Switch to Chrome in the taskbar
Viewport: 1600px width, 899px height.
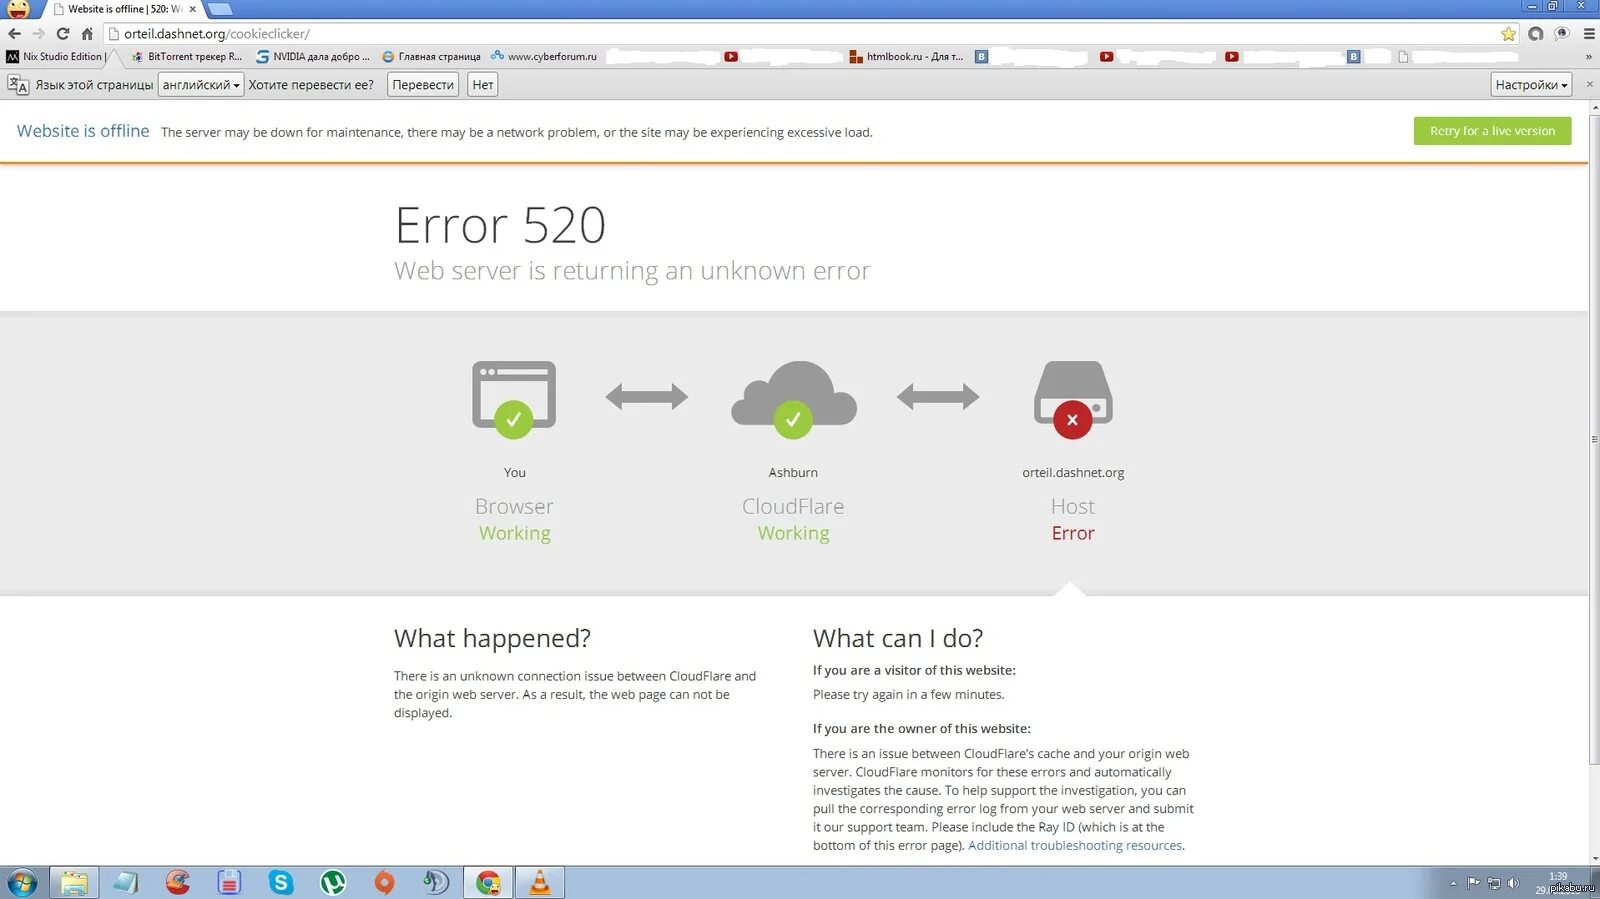tap(488, 883)
